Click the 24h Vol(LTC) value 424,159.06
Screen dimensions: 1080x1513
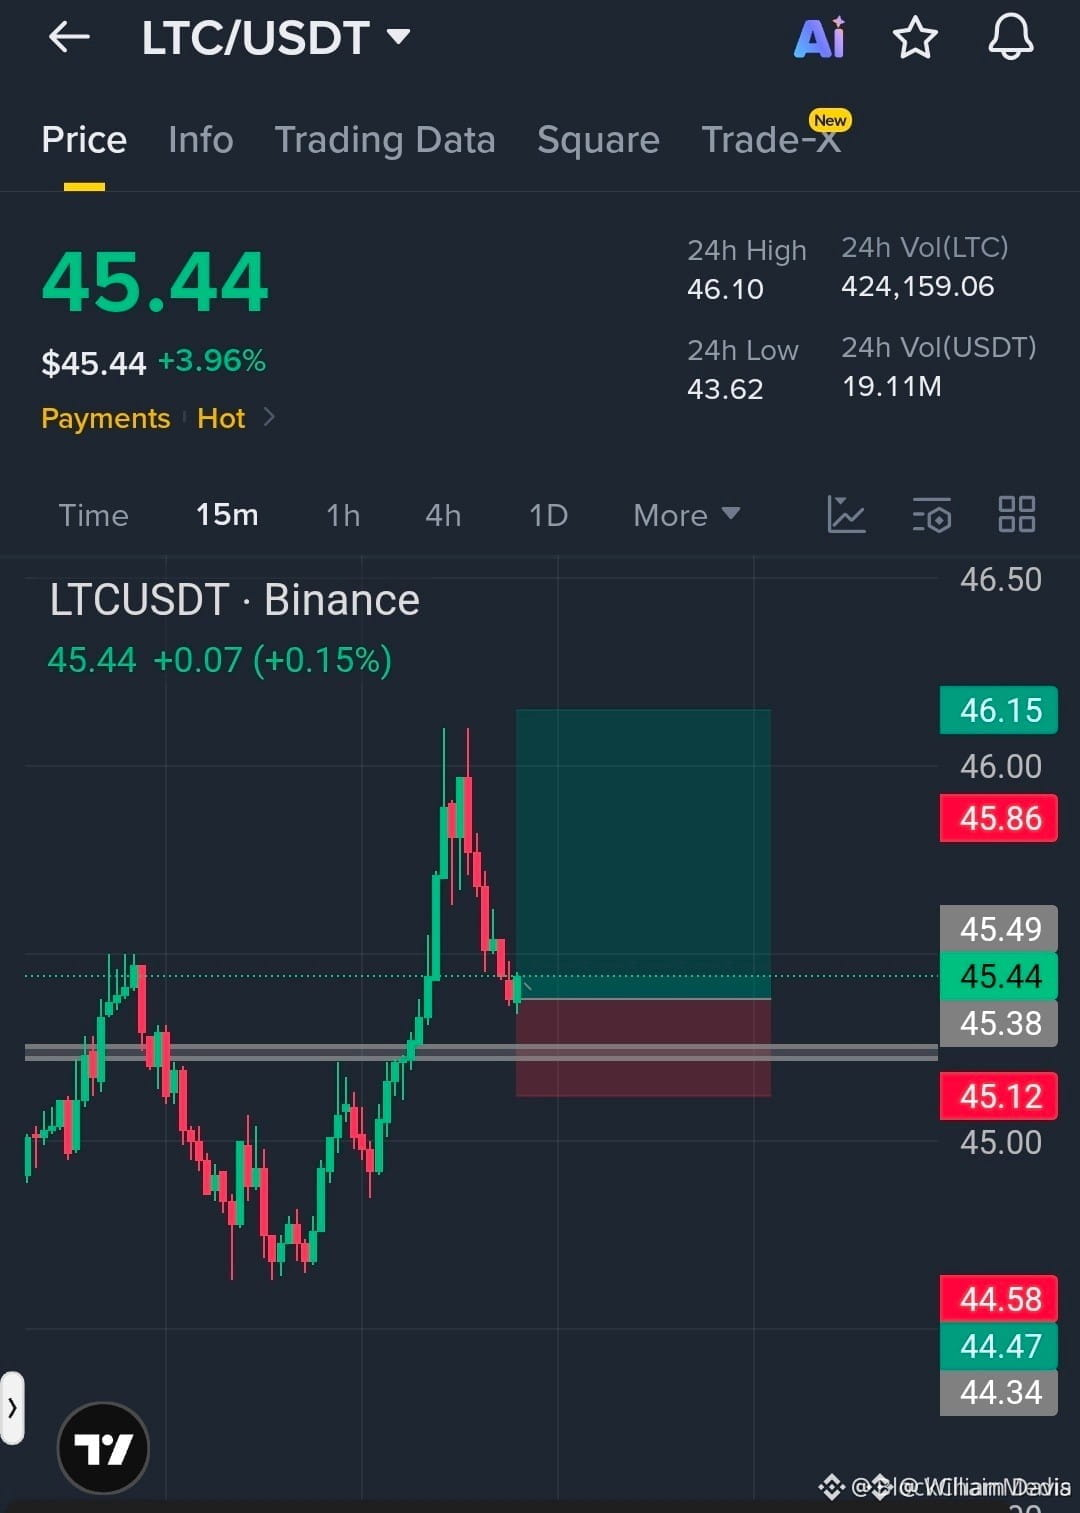click(x=918, y=287)
